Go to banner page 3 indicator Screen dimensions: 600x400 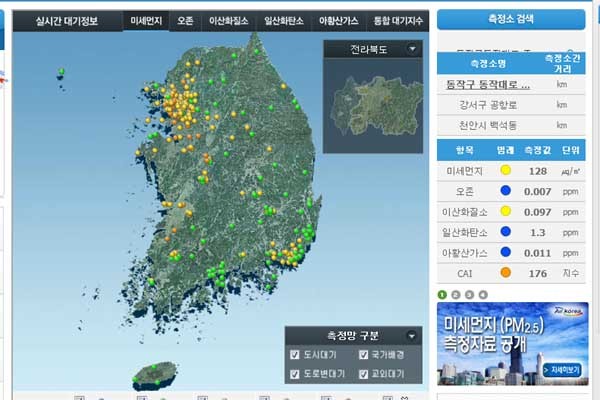(470, 295)
